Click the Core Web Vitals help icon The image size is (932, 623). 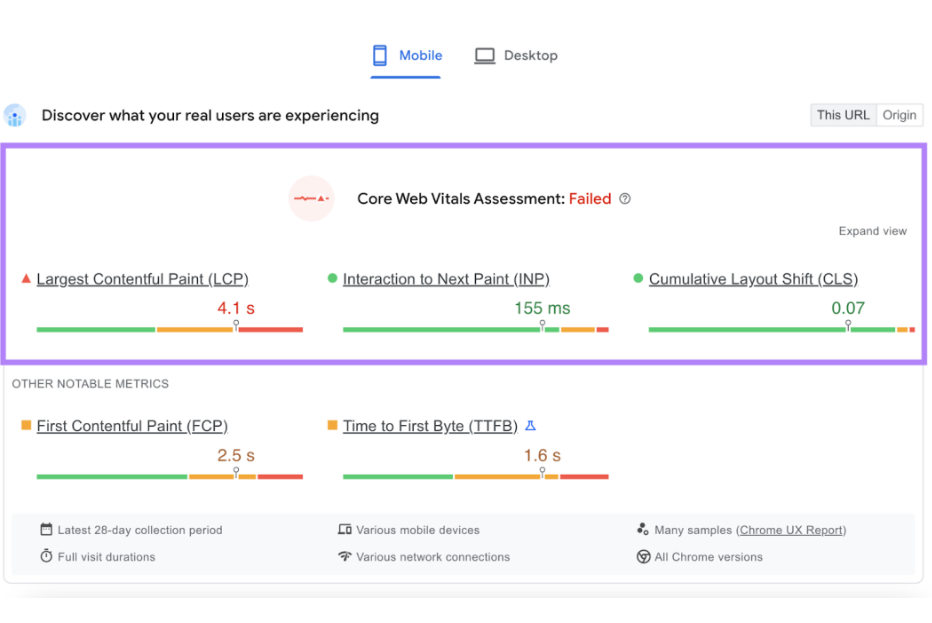click(625, 199)
